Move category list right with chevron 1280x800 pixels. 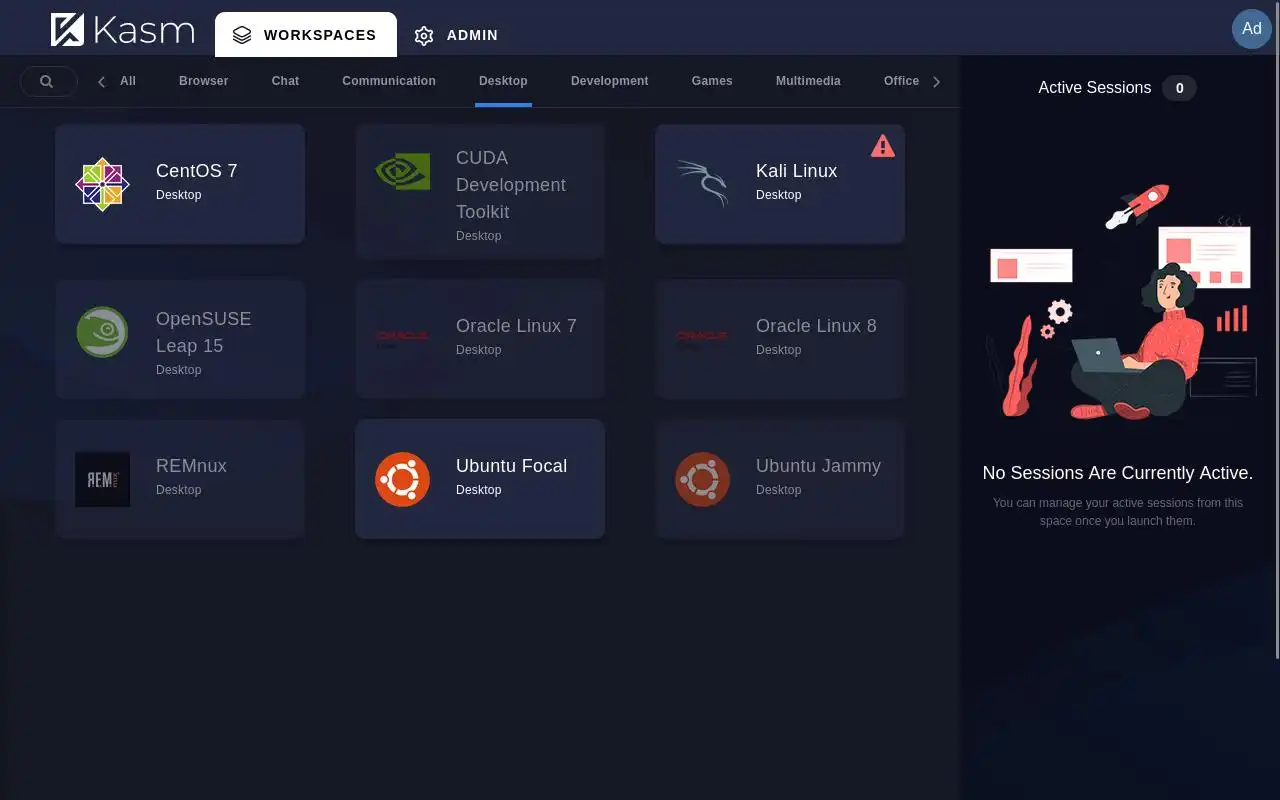(x=936, y=82)
